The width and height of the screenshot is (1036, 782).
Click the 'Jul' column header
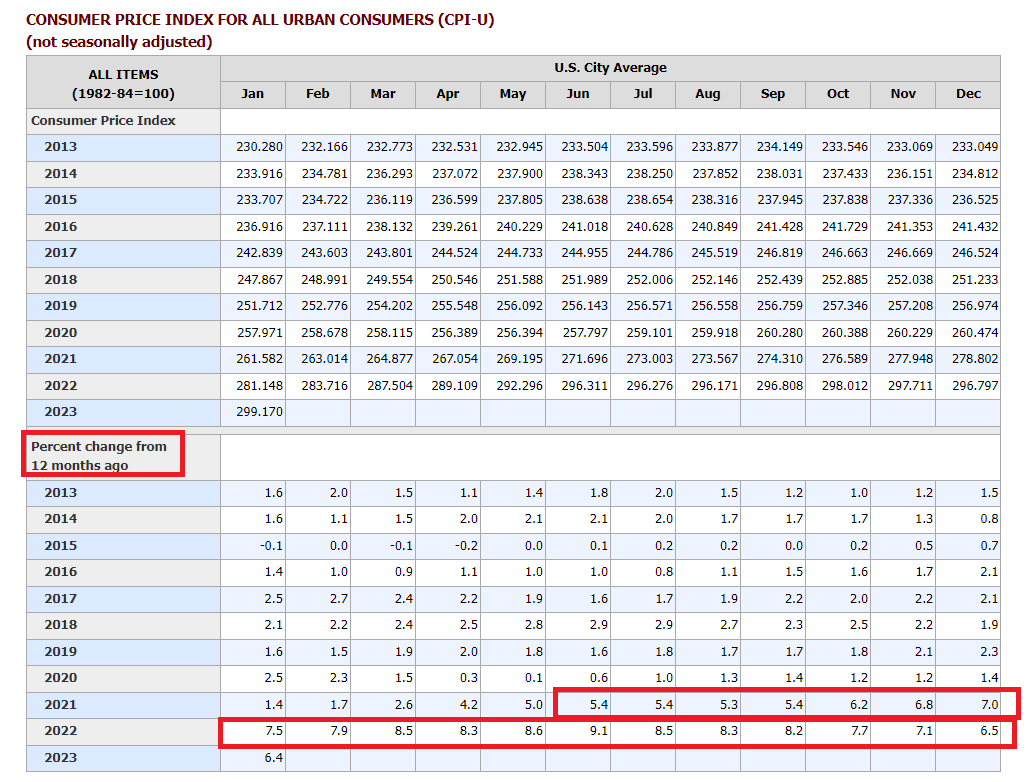[643, 94]
